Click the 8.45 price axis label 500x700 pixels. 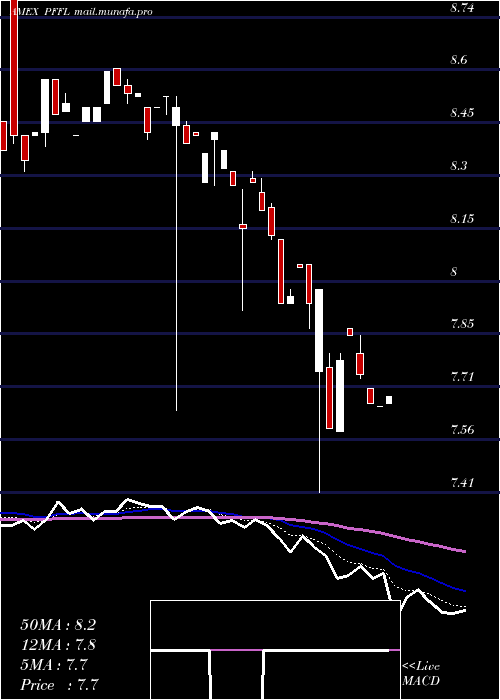click(461, 112)
